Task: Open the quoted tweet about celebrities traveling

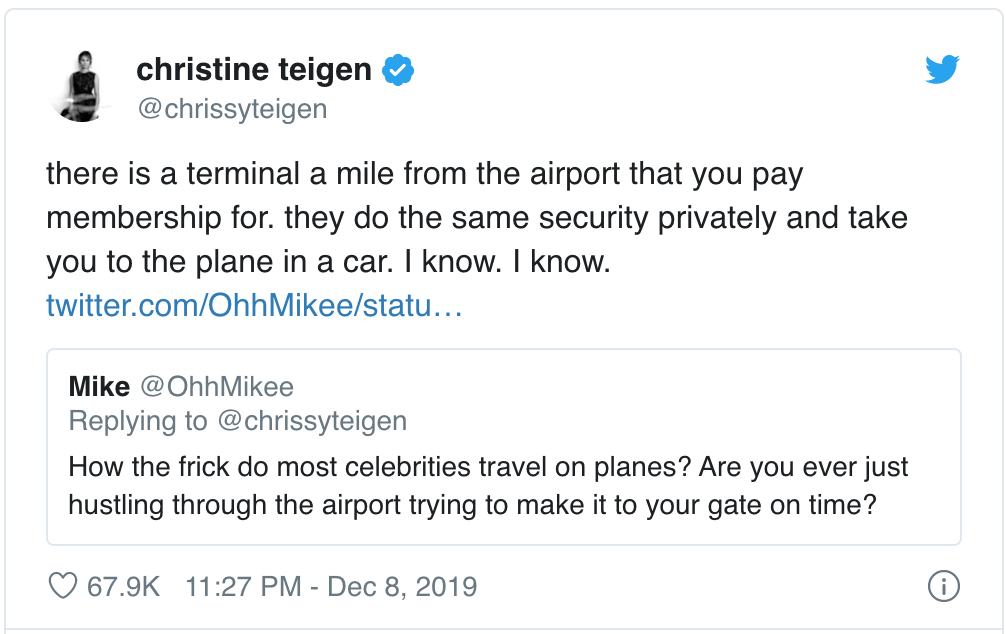Action: coord(504,447)
